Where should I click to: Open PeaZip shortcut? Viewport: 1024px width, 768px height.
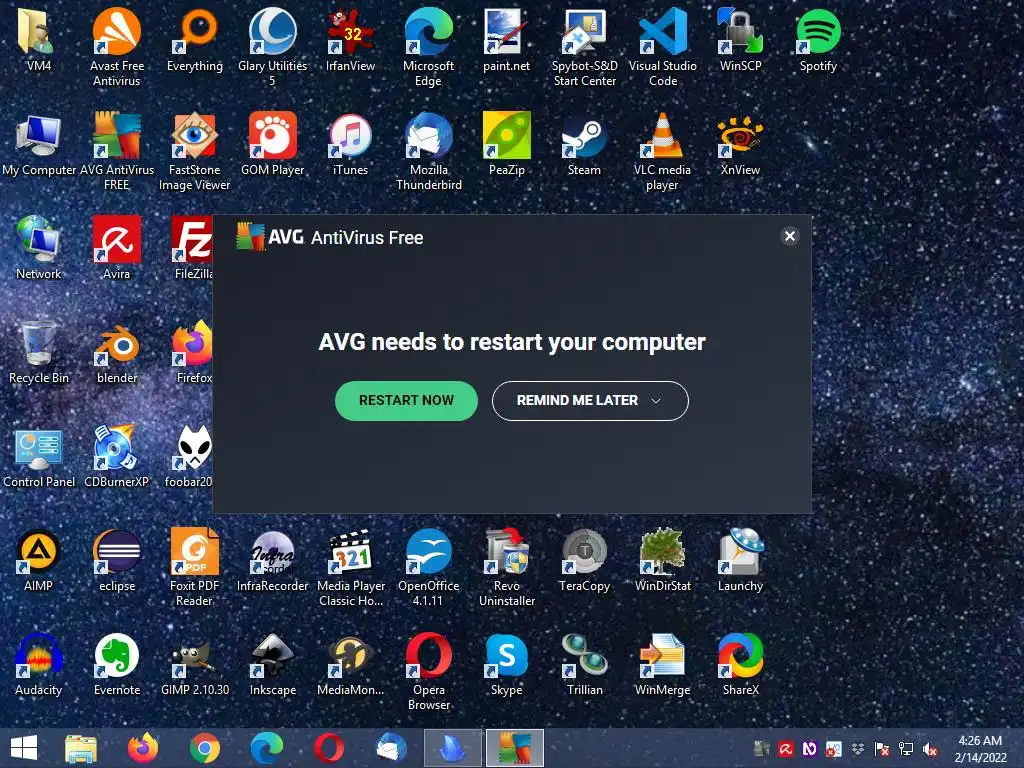(x=506, y=144)
